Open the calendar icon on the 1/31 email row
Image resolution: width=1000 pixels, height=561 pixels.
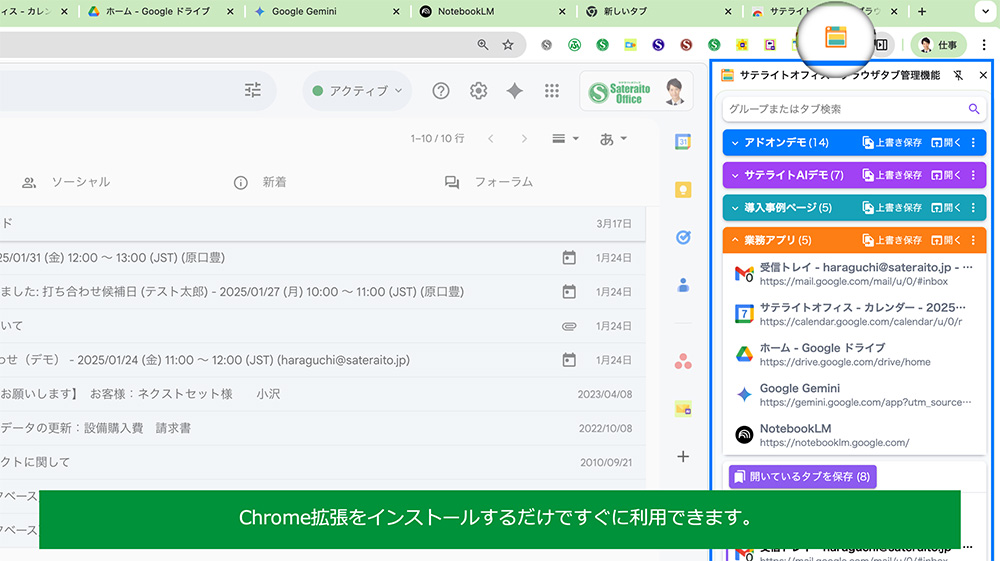569,258
